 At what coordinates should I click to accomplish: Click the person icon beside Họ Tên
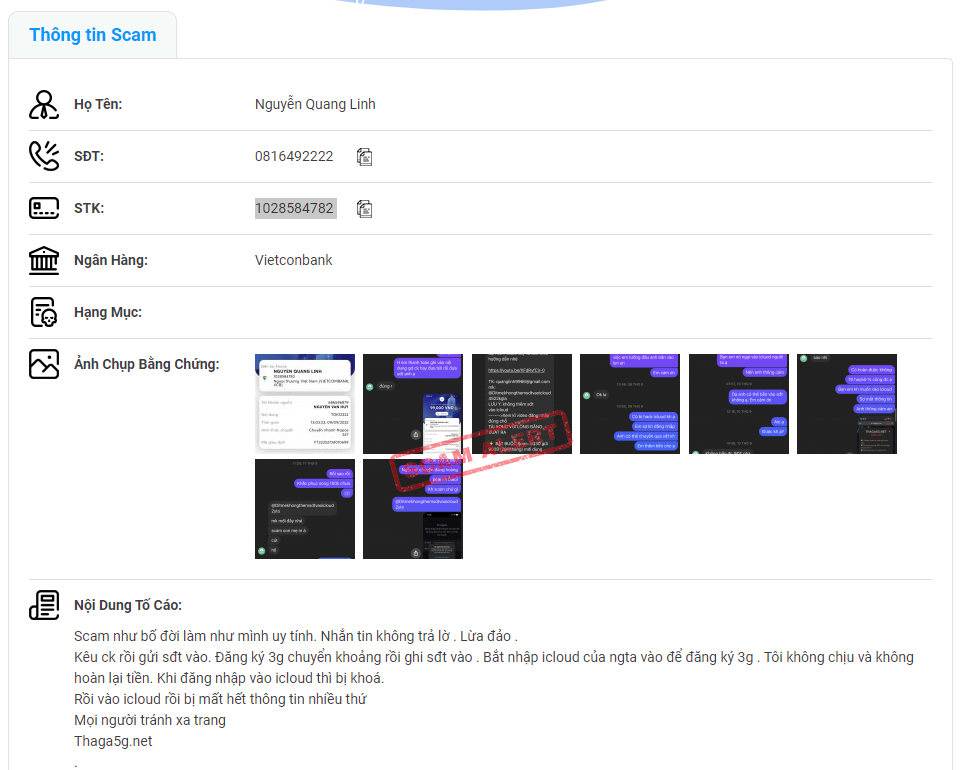44,105
